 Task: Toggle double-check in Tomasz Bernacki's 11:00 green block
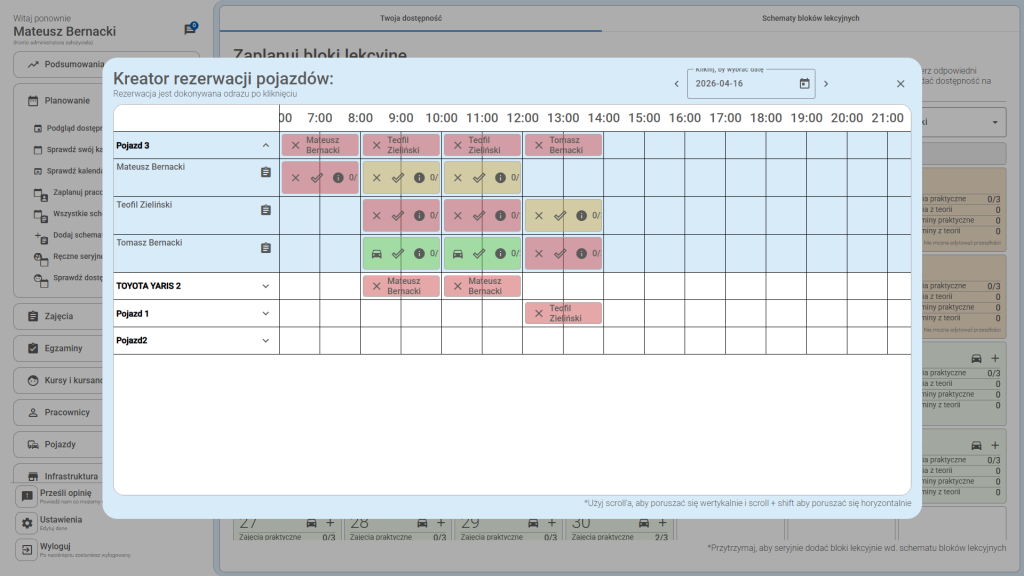tap(479, 254)
